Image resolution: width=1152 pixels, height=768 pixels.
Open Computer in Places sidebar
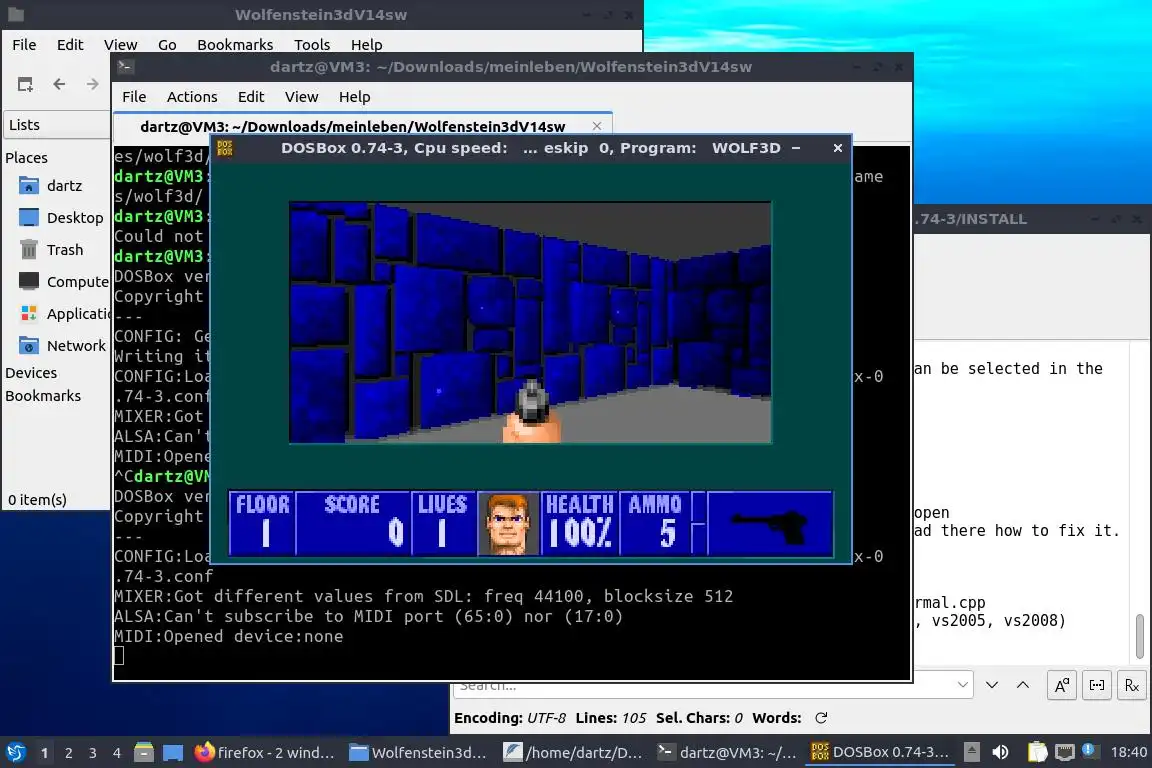click(63, 281)
